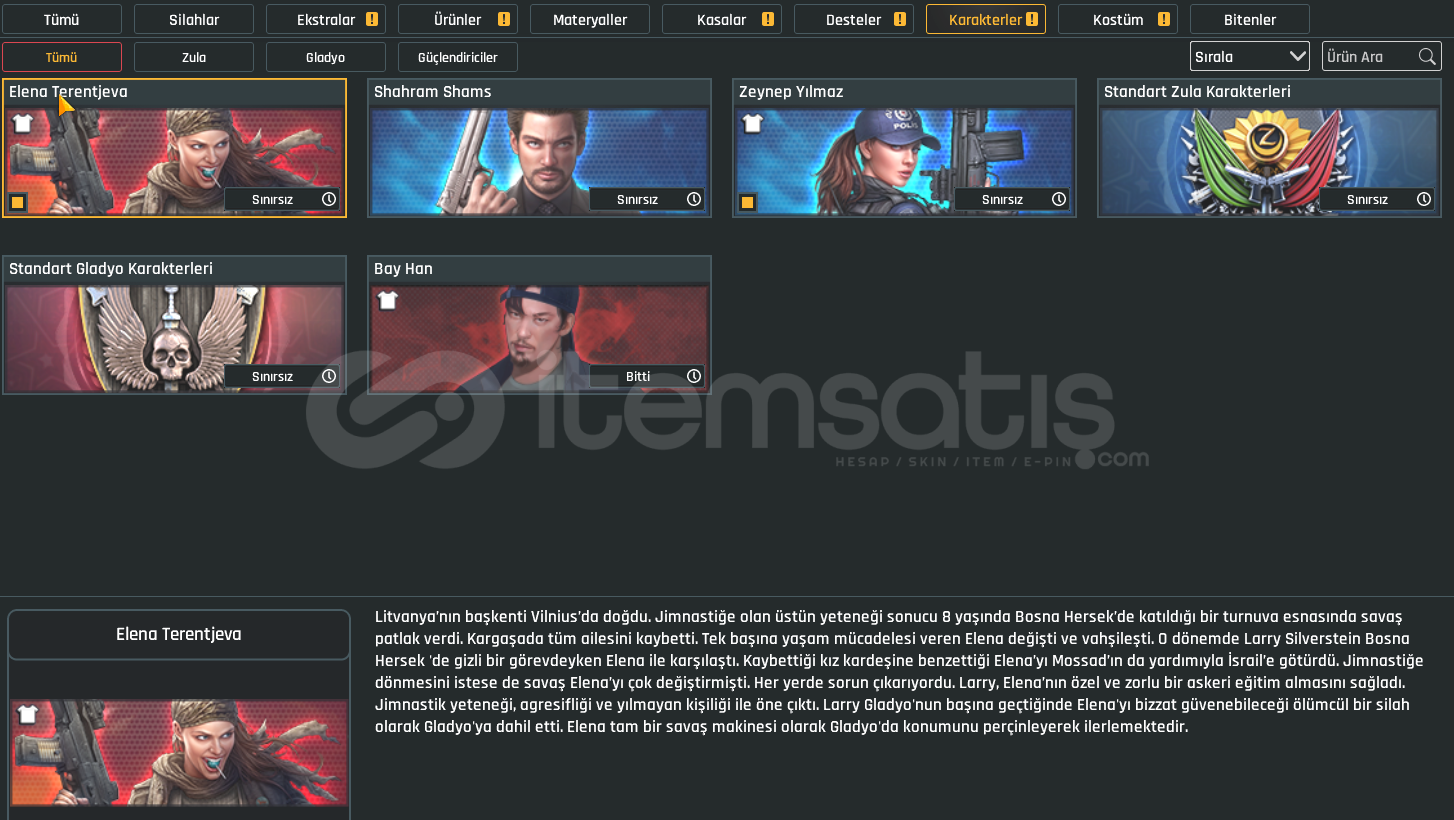Click the "Zeynep Yılmaz" card title
The width and height of the screenshot is (1454, 820).
point(791,92)
